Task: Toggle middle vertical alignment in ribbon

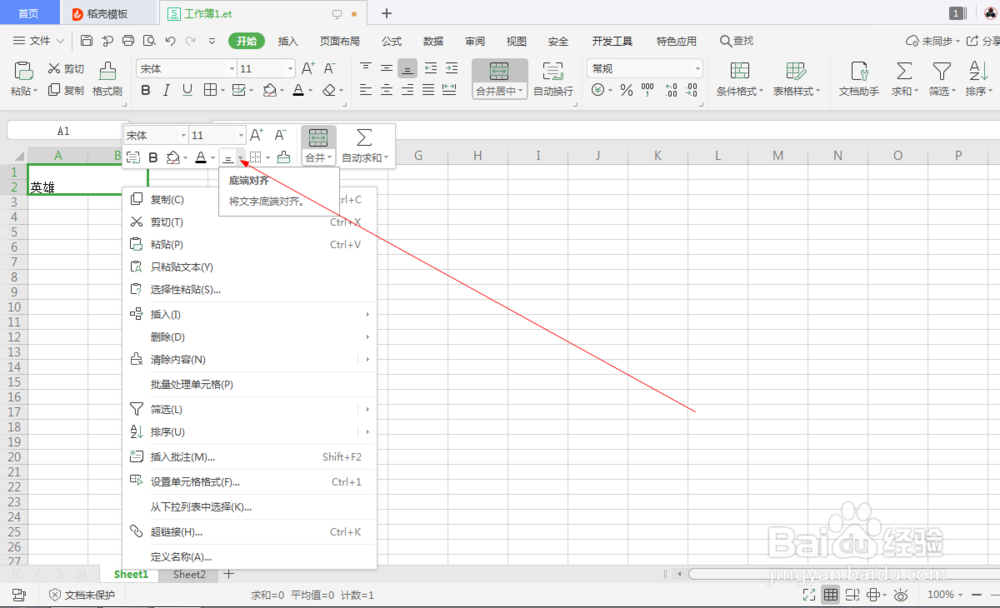Action: (386, 68)
